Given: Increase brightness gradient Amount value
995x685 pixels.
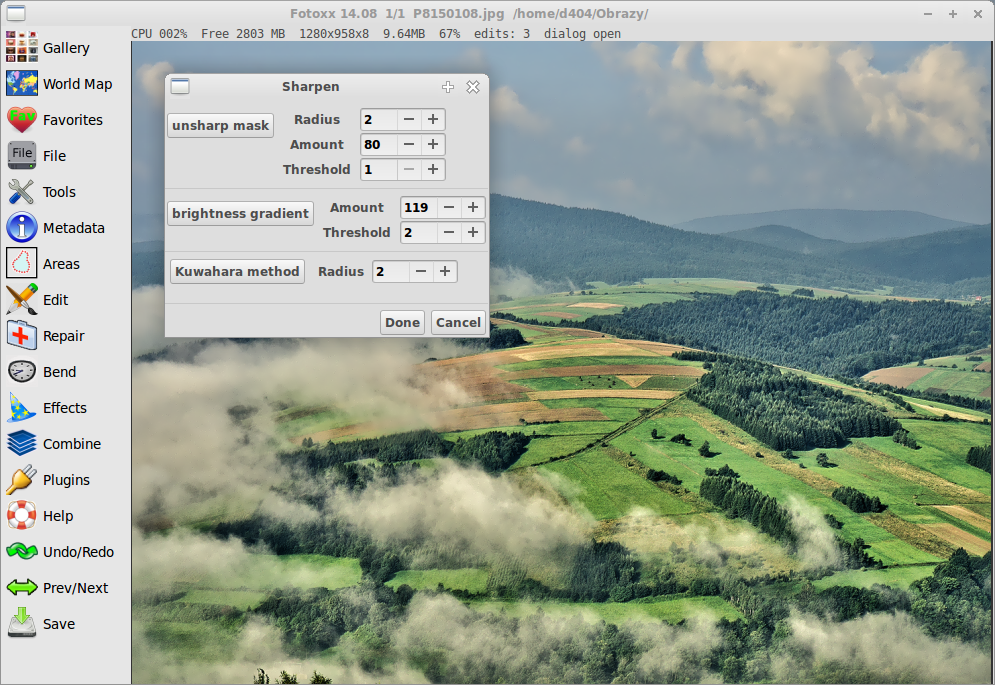Looking at the screenshot, I should (x=473, y=208).
